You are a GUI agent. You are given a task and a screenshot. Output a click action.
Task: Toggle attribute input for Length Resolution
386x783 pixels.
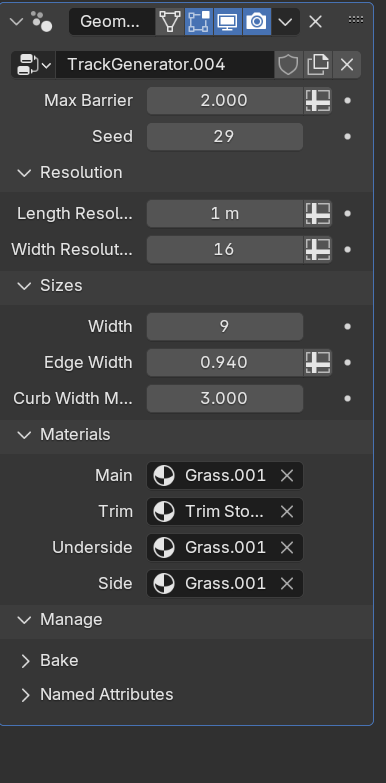[318, 213]
